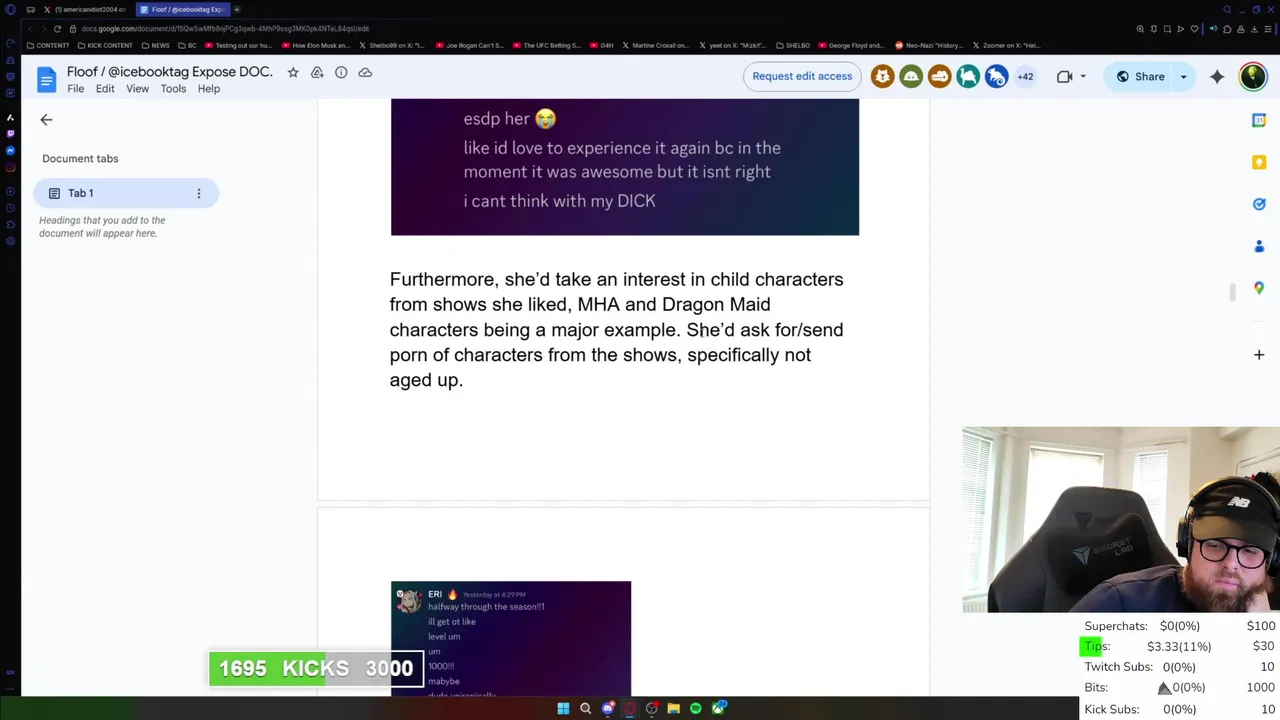Image resolution: width=1280 pixels, height=720 pixels.
Task: Click the document vertical scrollbar thumb
Action: [1232, 292]
